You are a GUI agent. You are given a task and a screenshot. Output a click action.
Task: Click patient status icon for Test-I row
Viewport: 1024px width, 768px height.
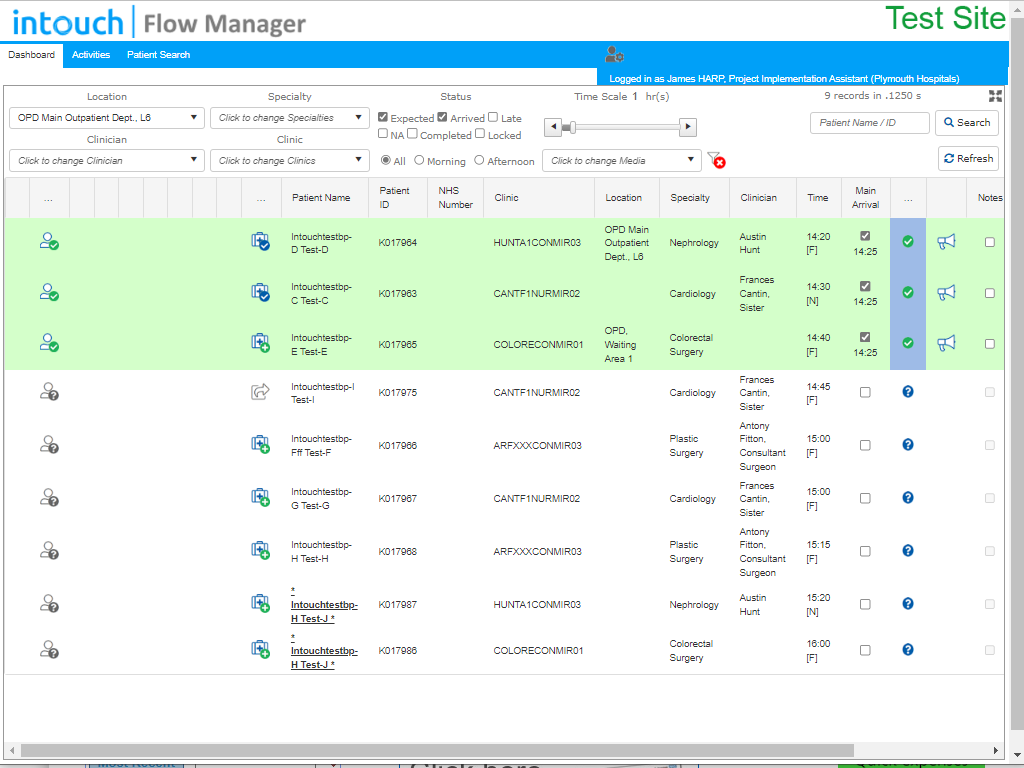click(x=49, y=391)
